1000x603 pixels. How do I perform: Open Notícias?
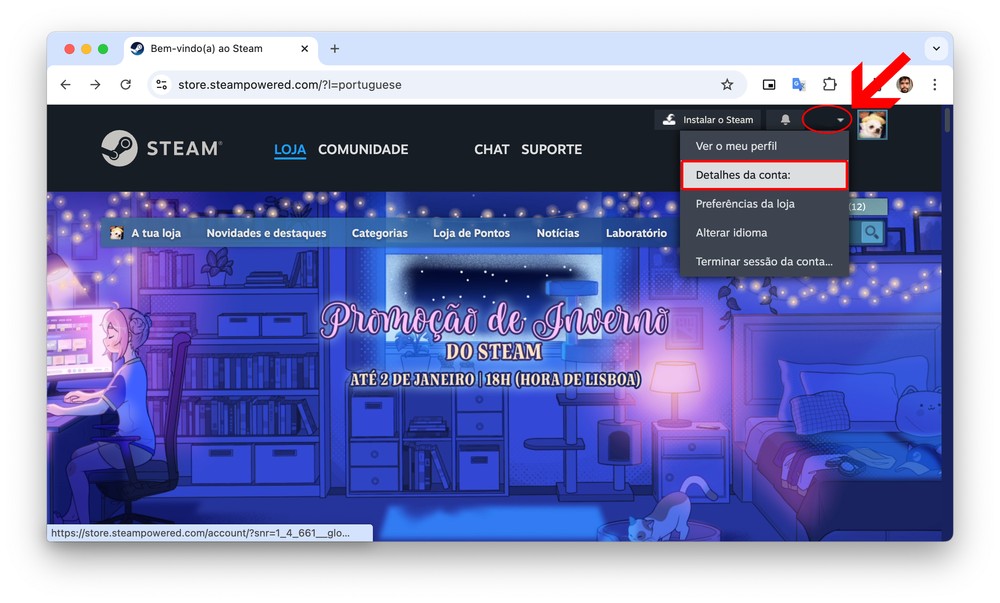[558, 233]
